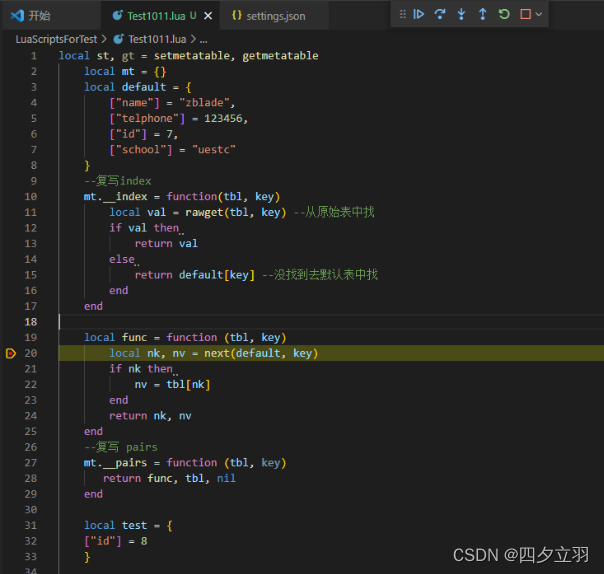Click the comment --从原始表中找
The height and width of the screenshot is (574, 604).
coord(334,212)
